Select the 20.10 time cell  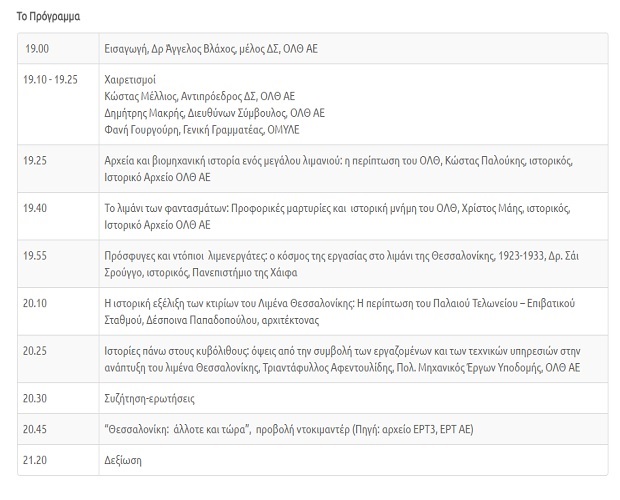click(x=36, y=303)
